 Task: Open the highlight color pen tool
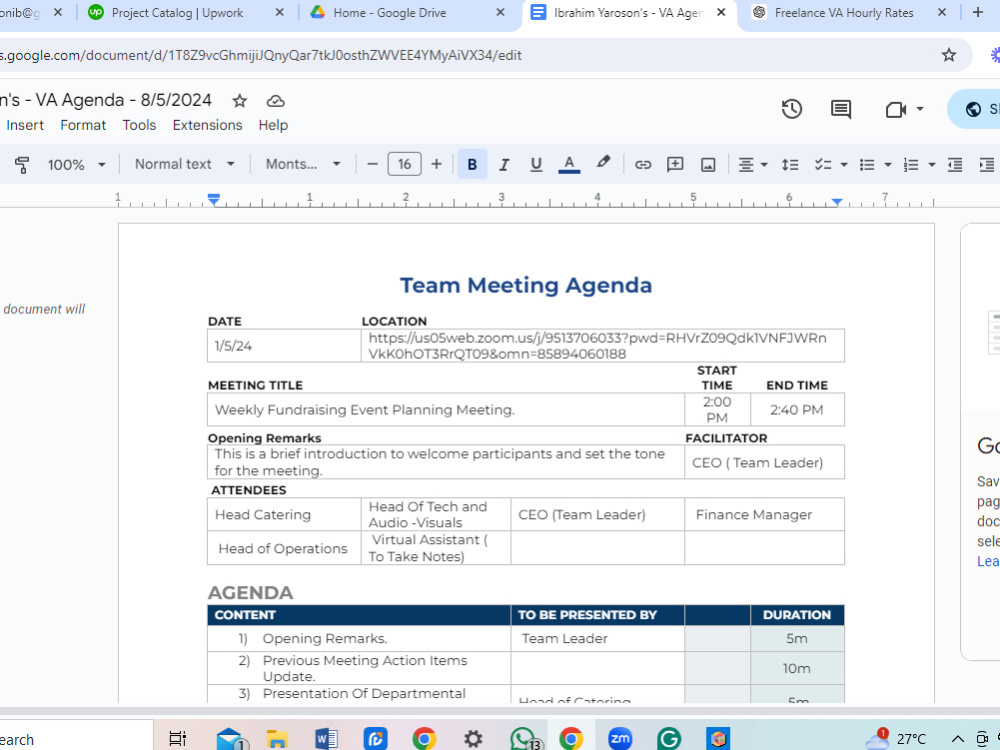tap(603, 163)
